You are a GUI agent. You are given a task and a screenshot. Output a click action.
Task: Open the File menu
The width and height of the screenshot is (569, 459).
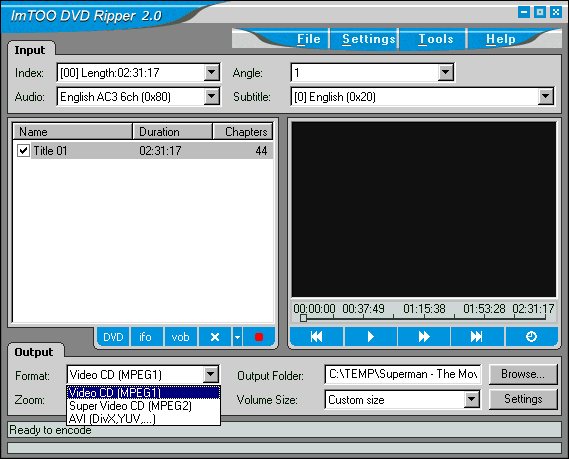[x=308, y=39]
